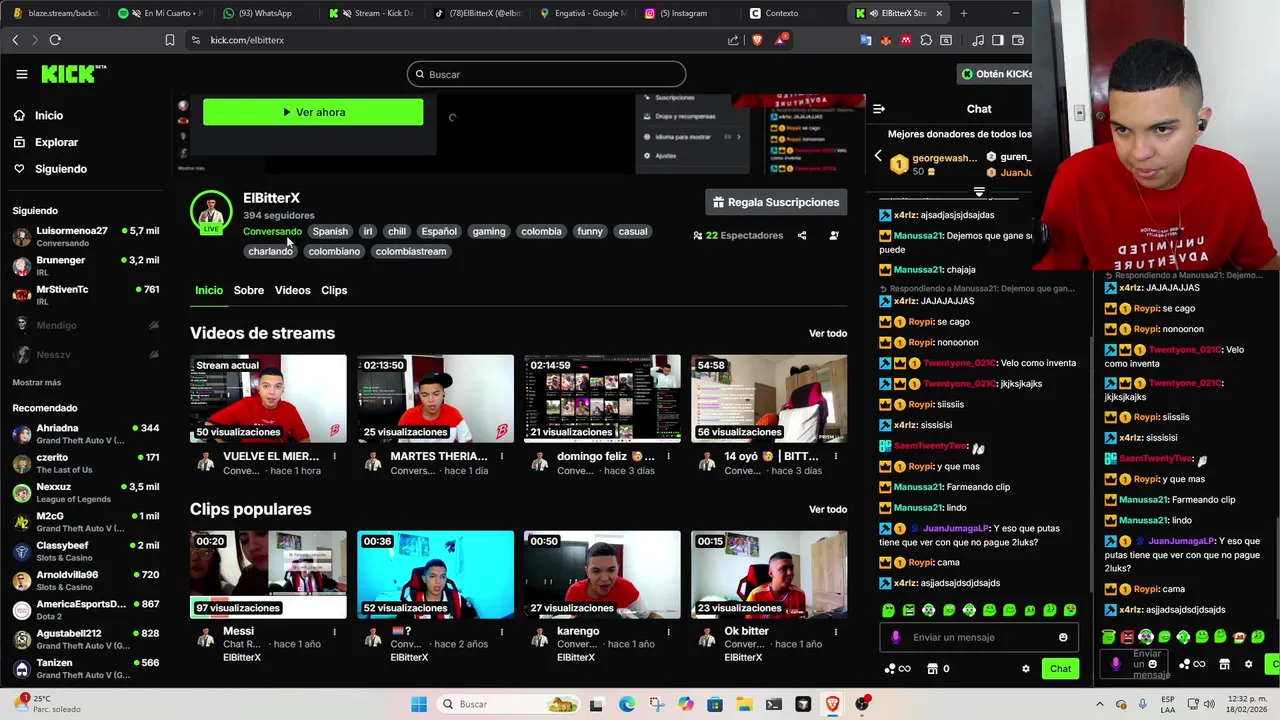
Task: Select the colombia tag
Action: (x=541, y=231)
